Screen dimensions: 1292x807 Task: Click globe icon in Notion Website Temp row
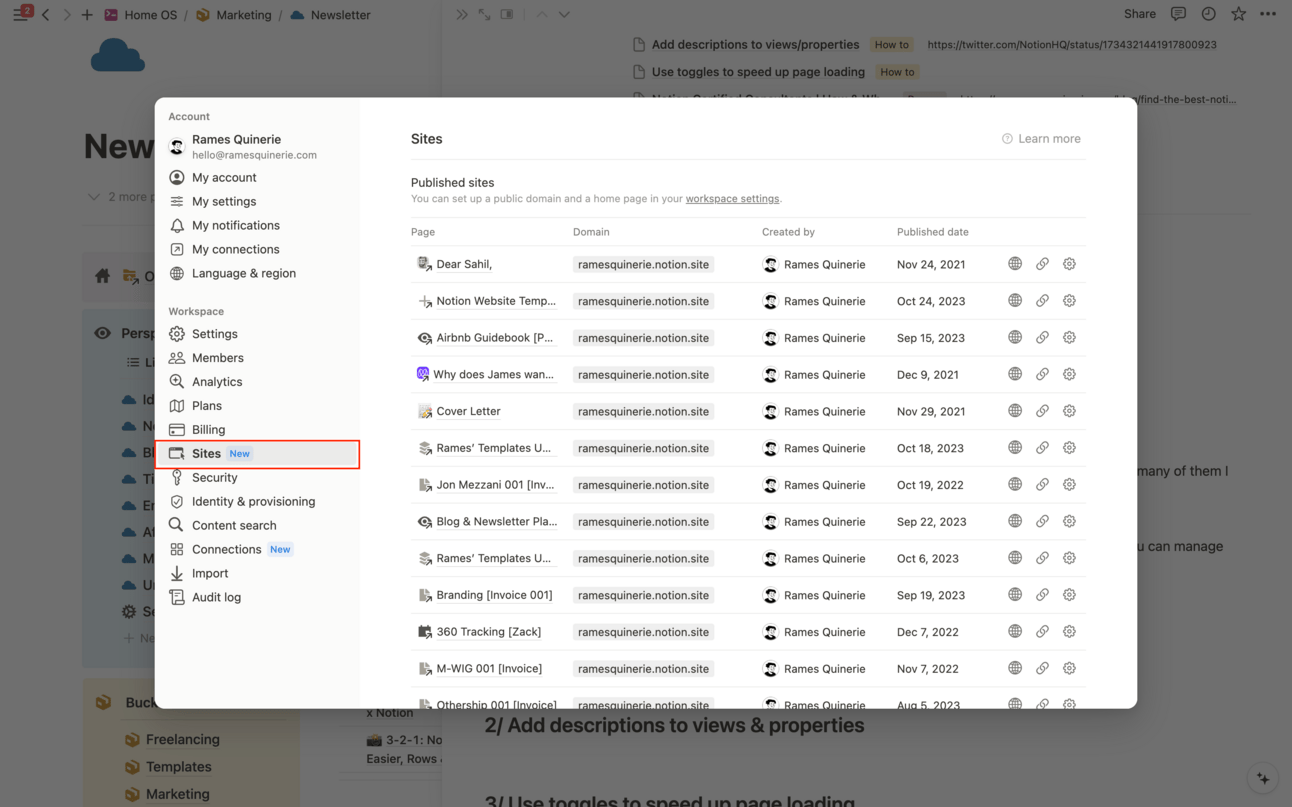(x=1015, y=300)
